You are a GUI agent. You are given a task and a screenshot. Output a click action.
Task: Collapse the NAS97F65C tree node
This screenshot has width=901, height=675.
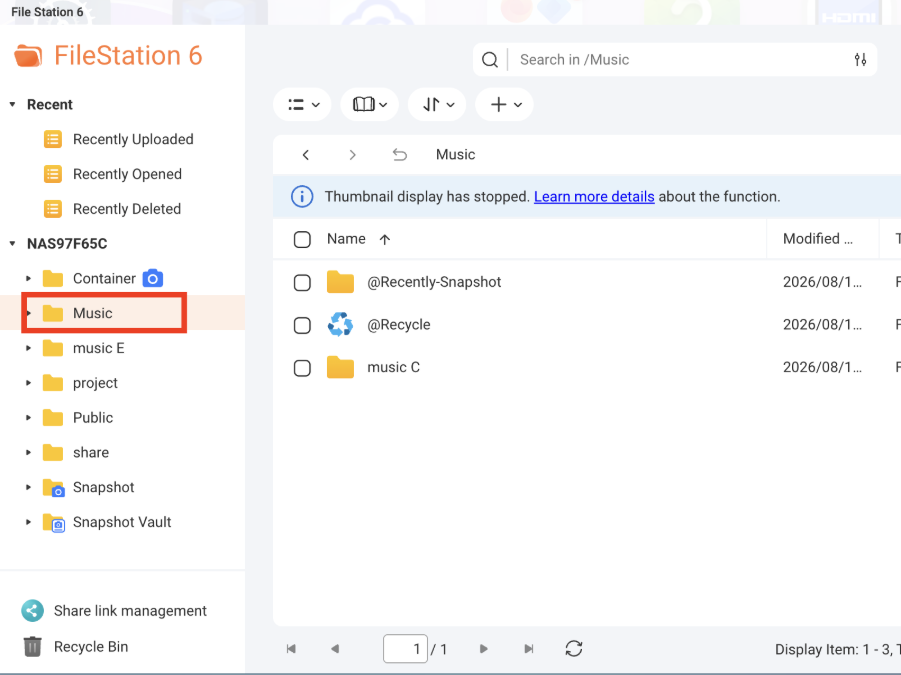coord(12,244)
